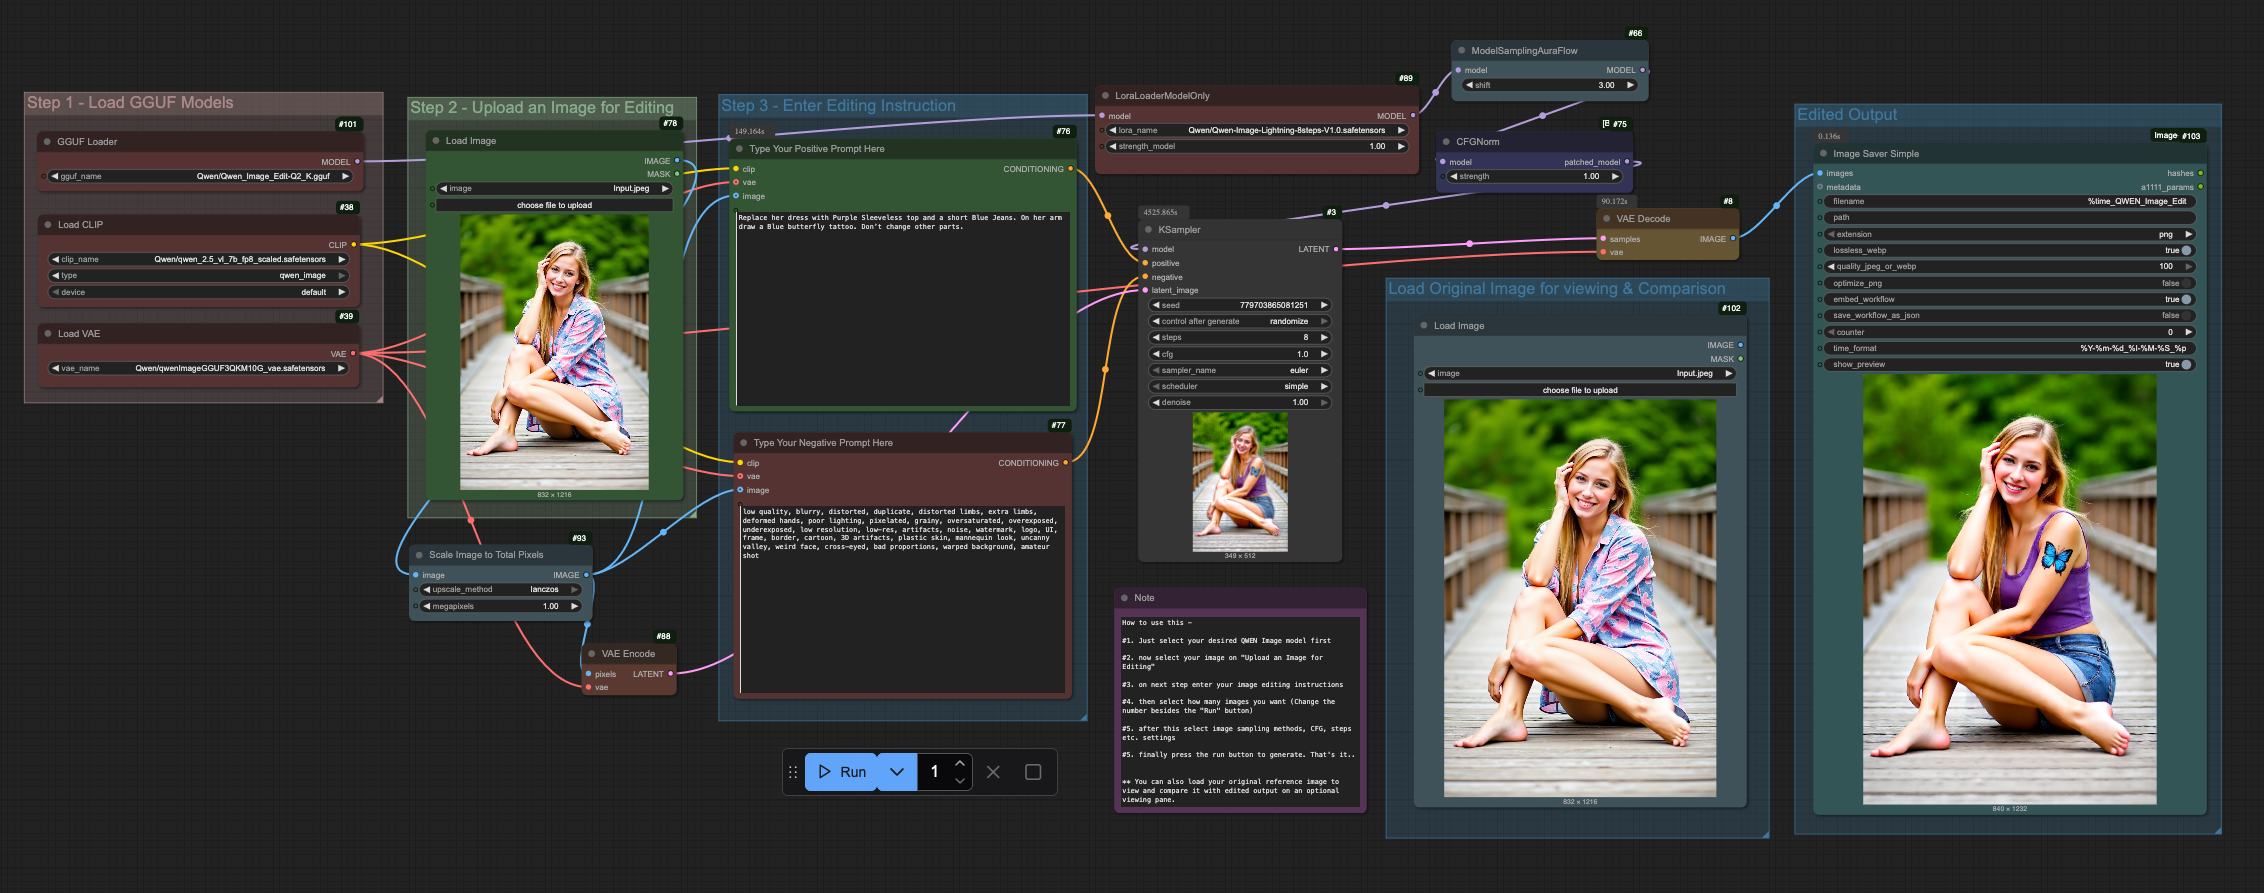Decrease KSampler cfg with left arrow
Screen dimensions: 2264x893
coord(1156,354)
